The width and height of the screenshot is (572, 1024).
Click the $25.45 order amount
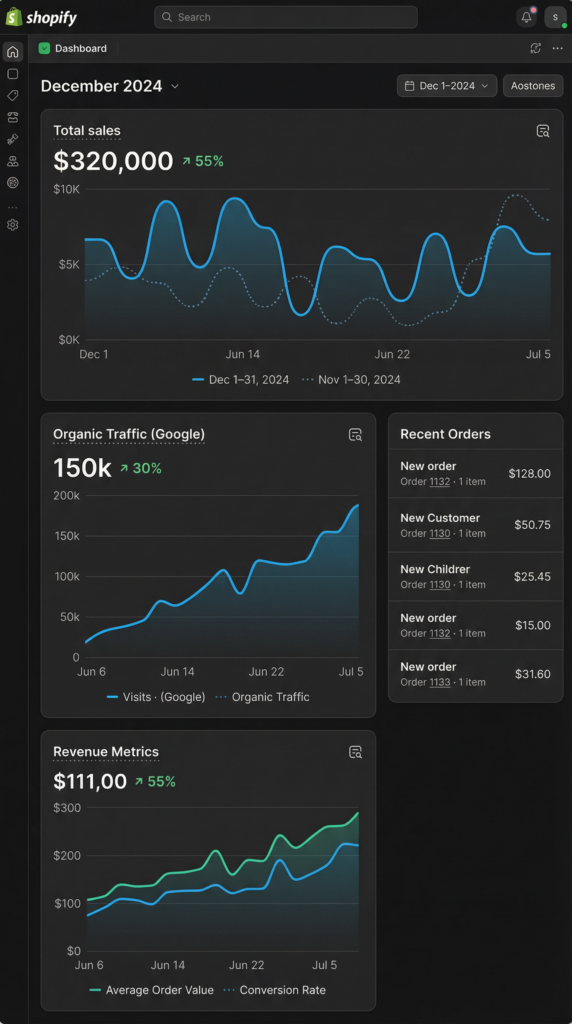[x=532, y=577]
